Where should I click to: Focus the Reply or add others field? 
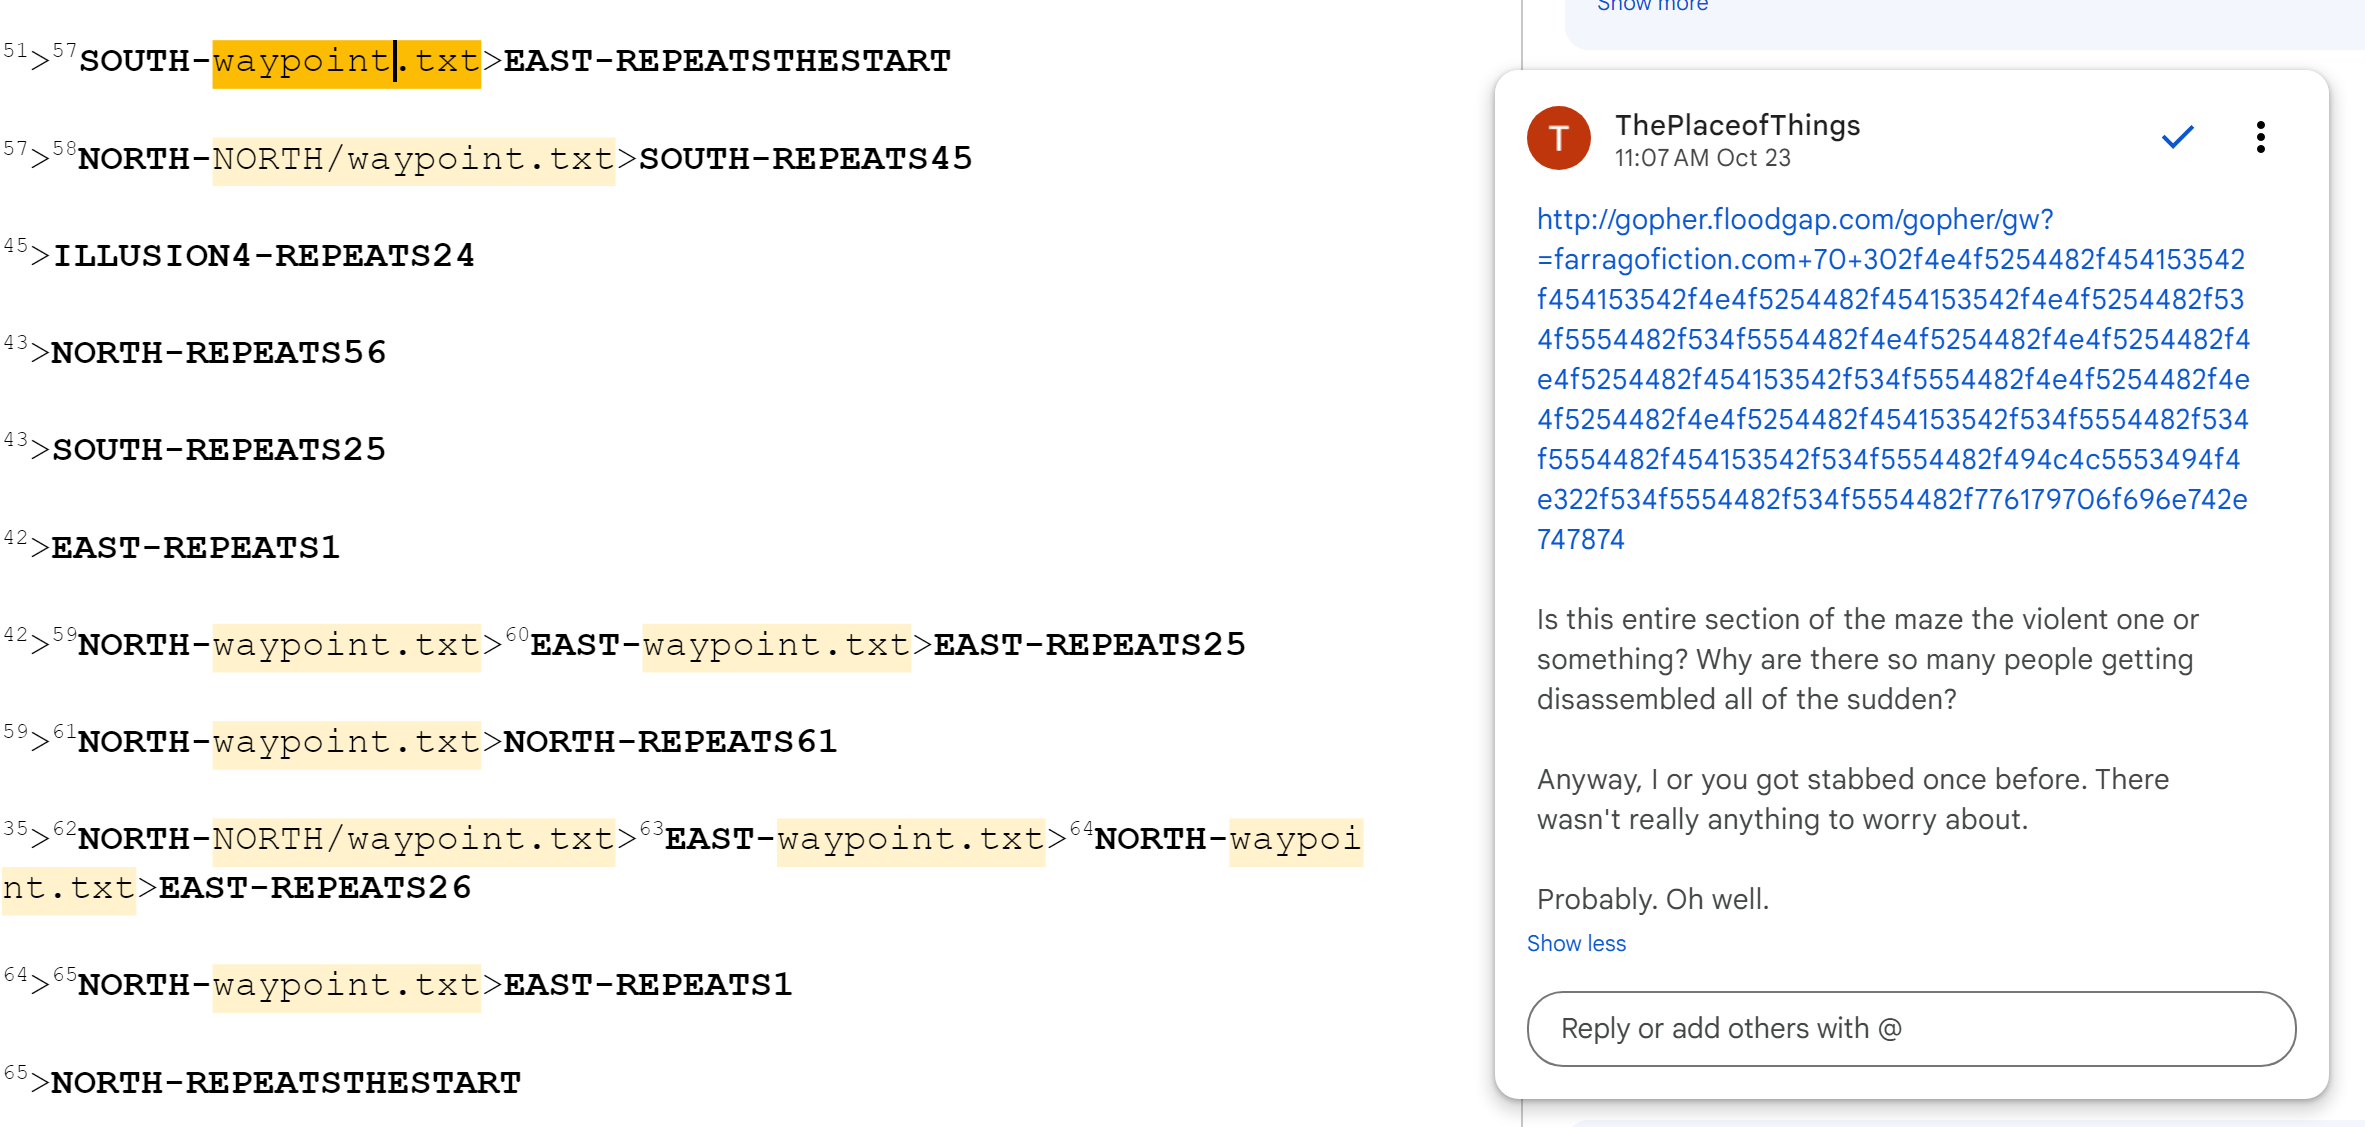coord(1910,1028)
